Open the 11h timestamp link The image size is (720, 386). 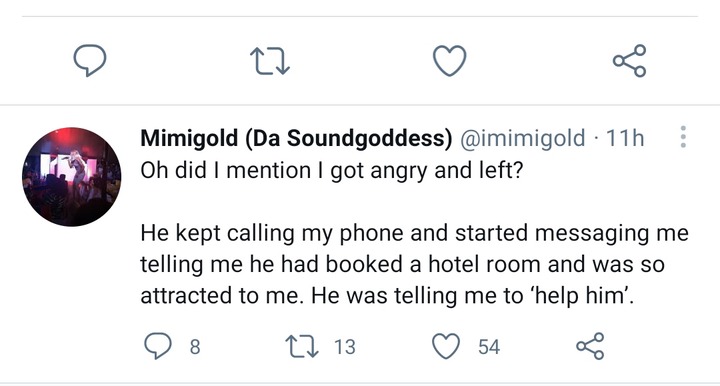pyautogui.click(x=625, y=138)
